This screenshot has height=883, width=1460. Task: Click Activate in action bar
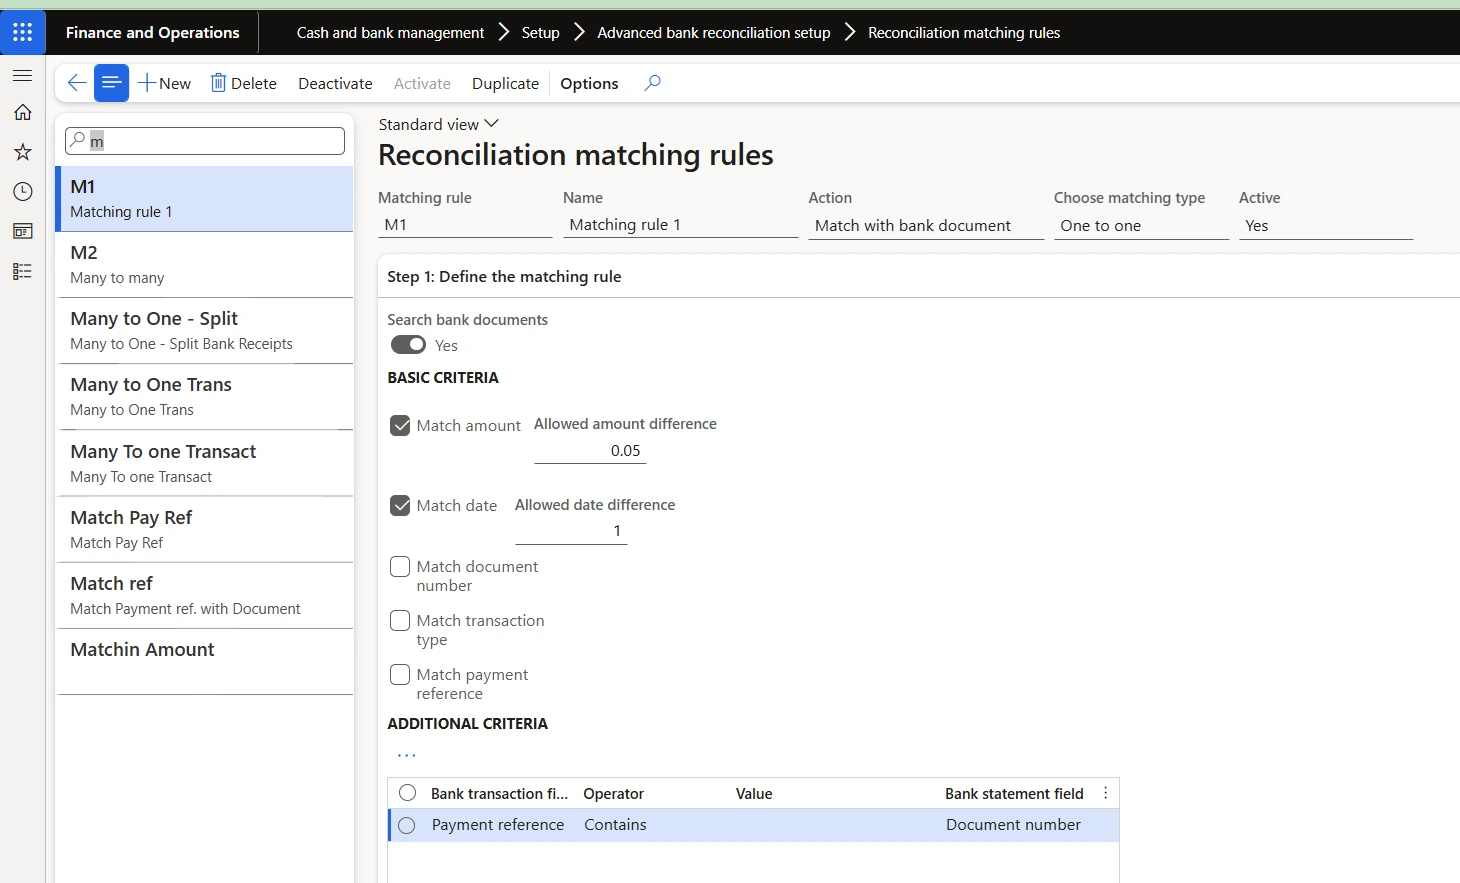[422, 83]
